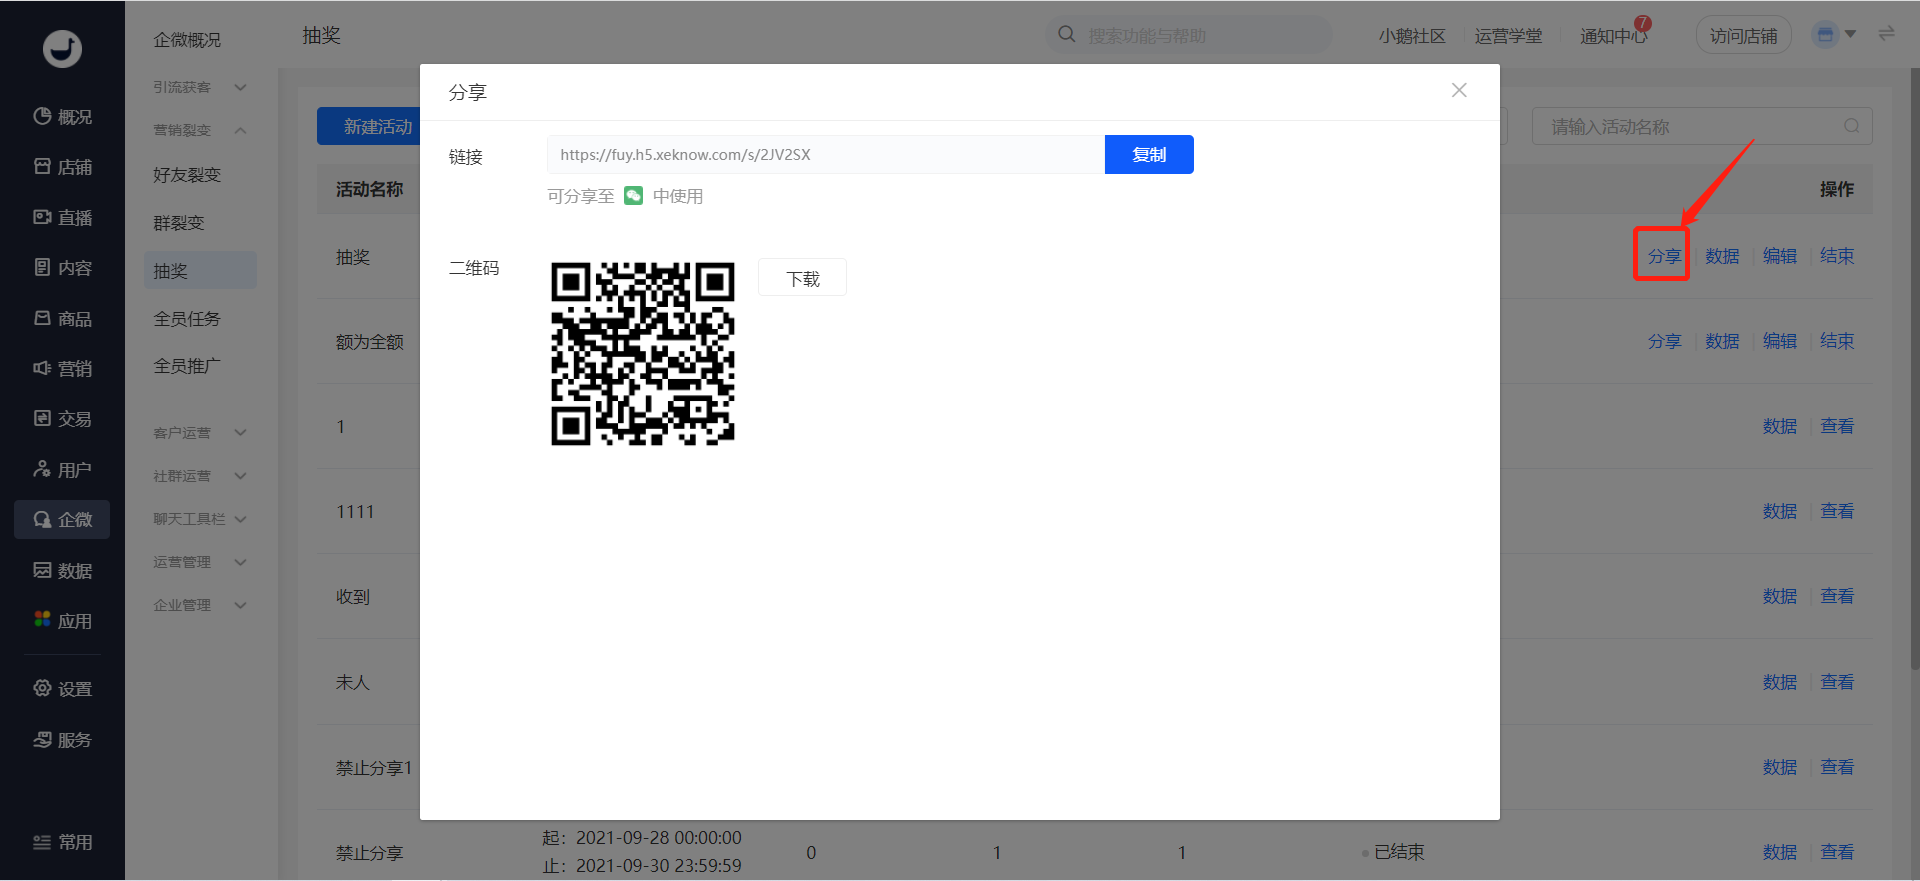Click 结束 for the 抽奖 row
Viewport: 1920px width, 881px height.
tap(1837, 256)
